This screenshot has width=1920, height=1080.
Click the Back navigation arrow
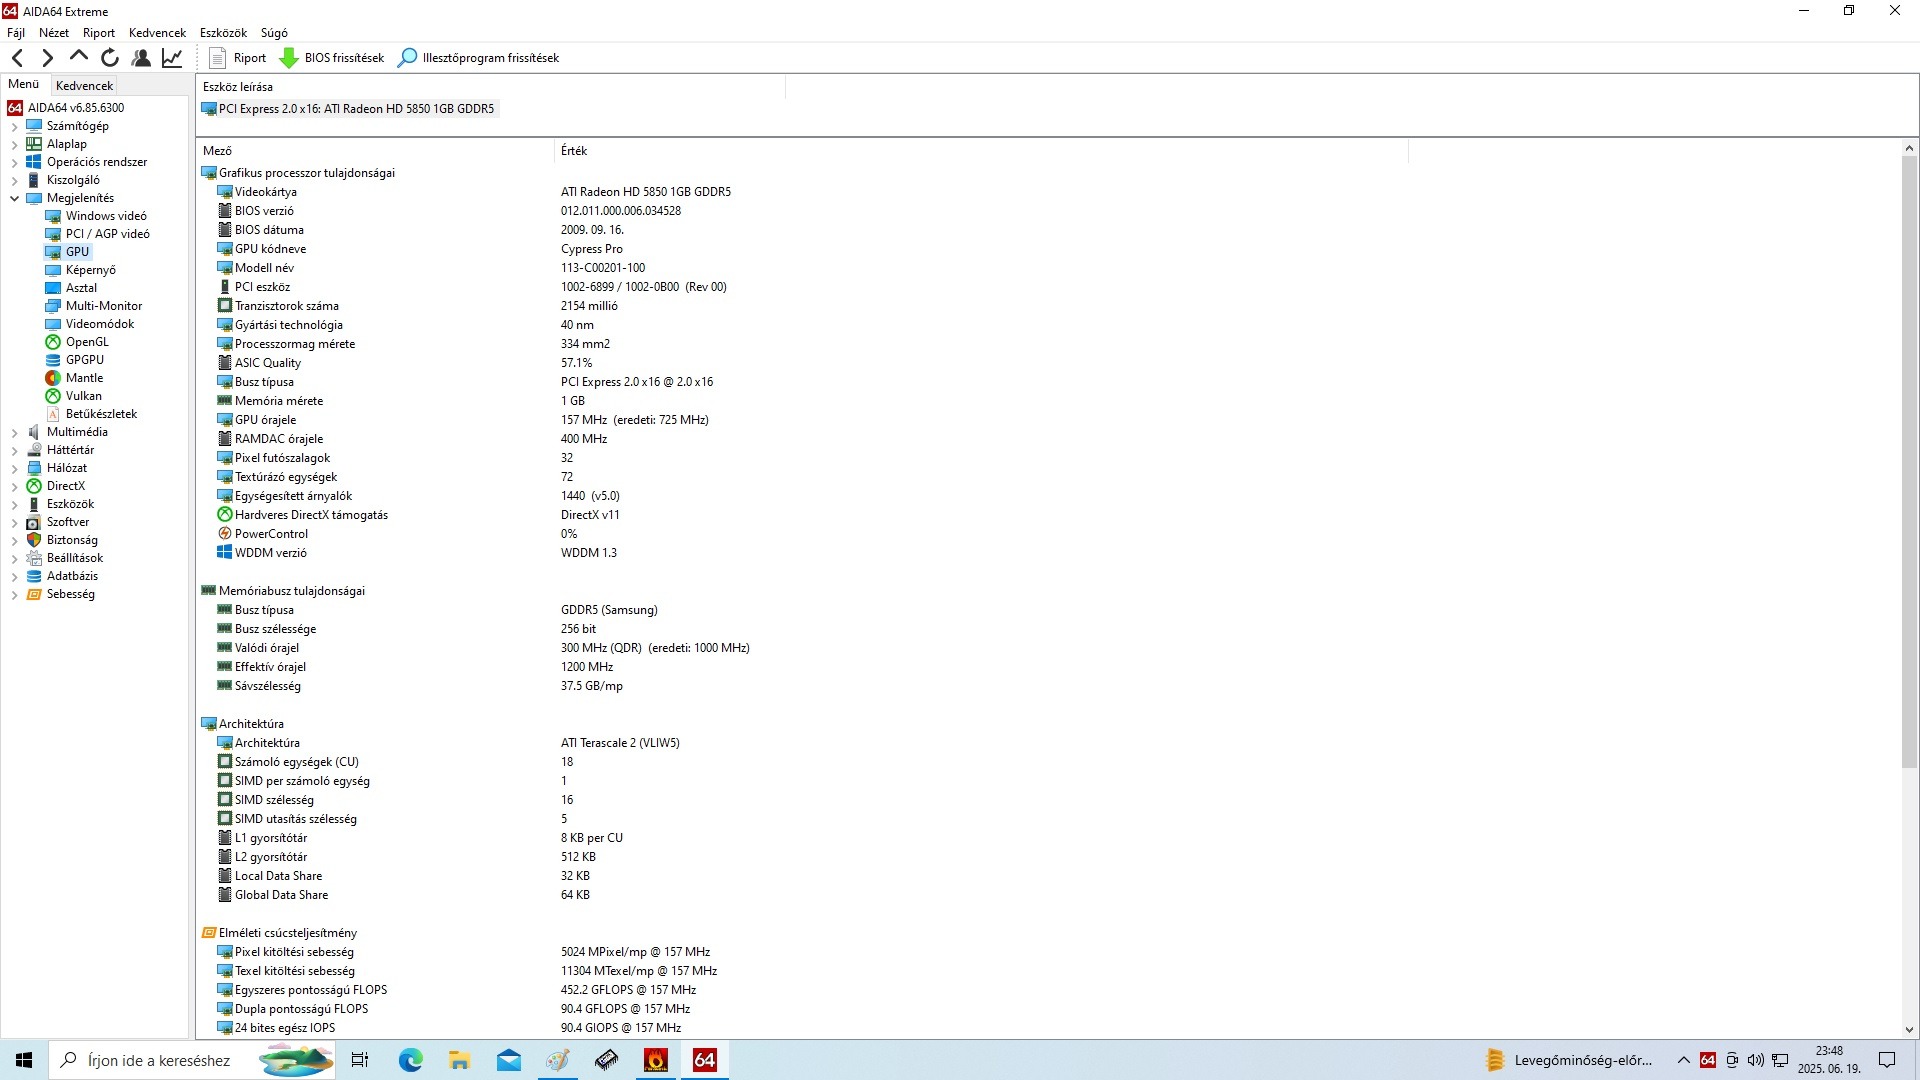pos(17,58)
